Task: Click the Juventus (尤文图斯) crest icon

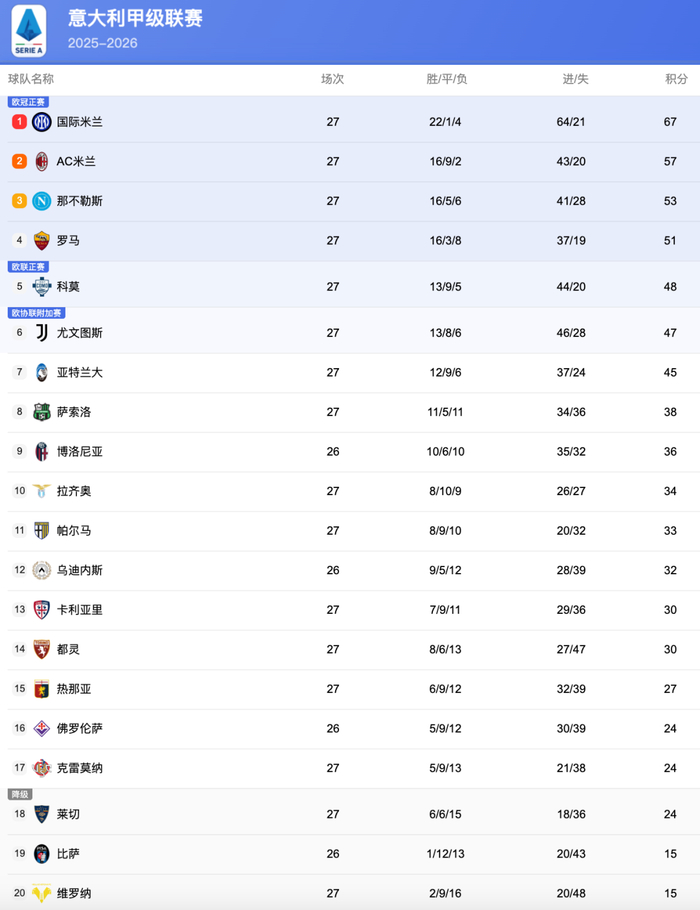Action: pyautogui.click(x=41, y=333)
